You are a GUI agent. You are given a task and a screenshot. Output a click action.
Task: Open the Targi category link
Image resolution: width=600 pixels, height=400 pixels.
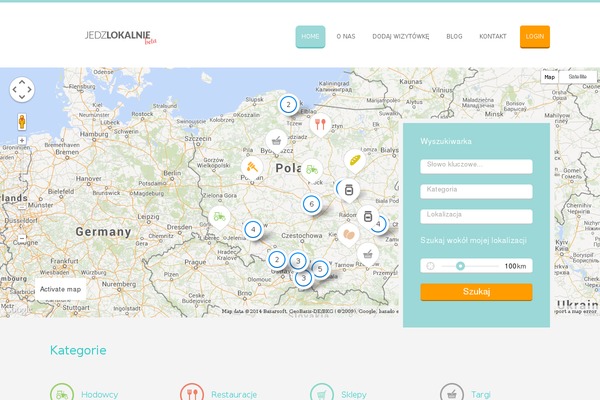[x=481, y=394]
